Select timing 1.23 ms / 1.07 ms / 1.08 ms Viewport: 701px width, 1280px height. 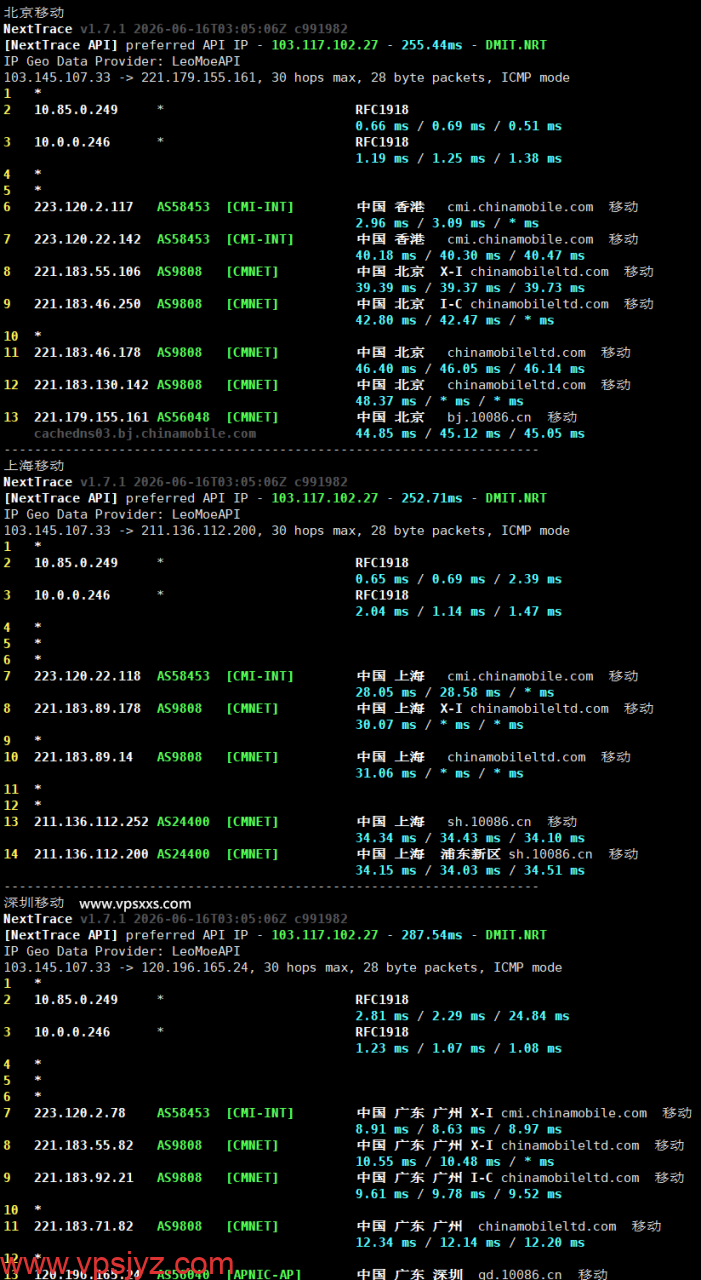tap(459, 1048)
